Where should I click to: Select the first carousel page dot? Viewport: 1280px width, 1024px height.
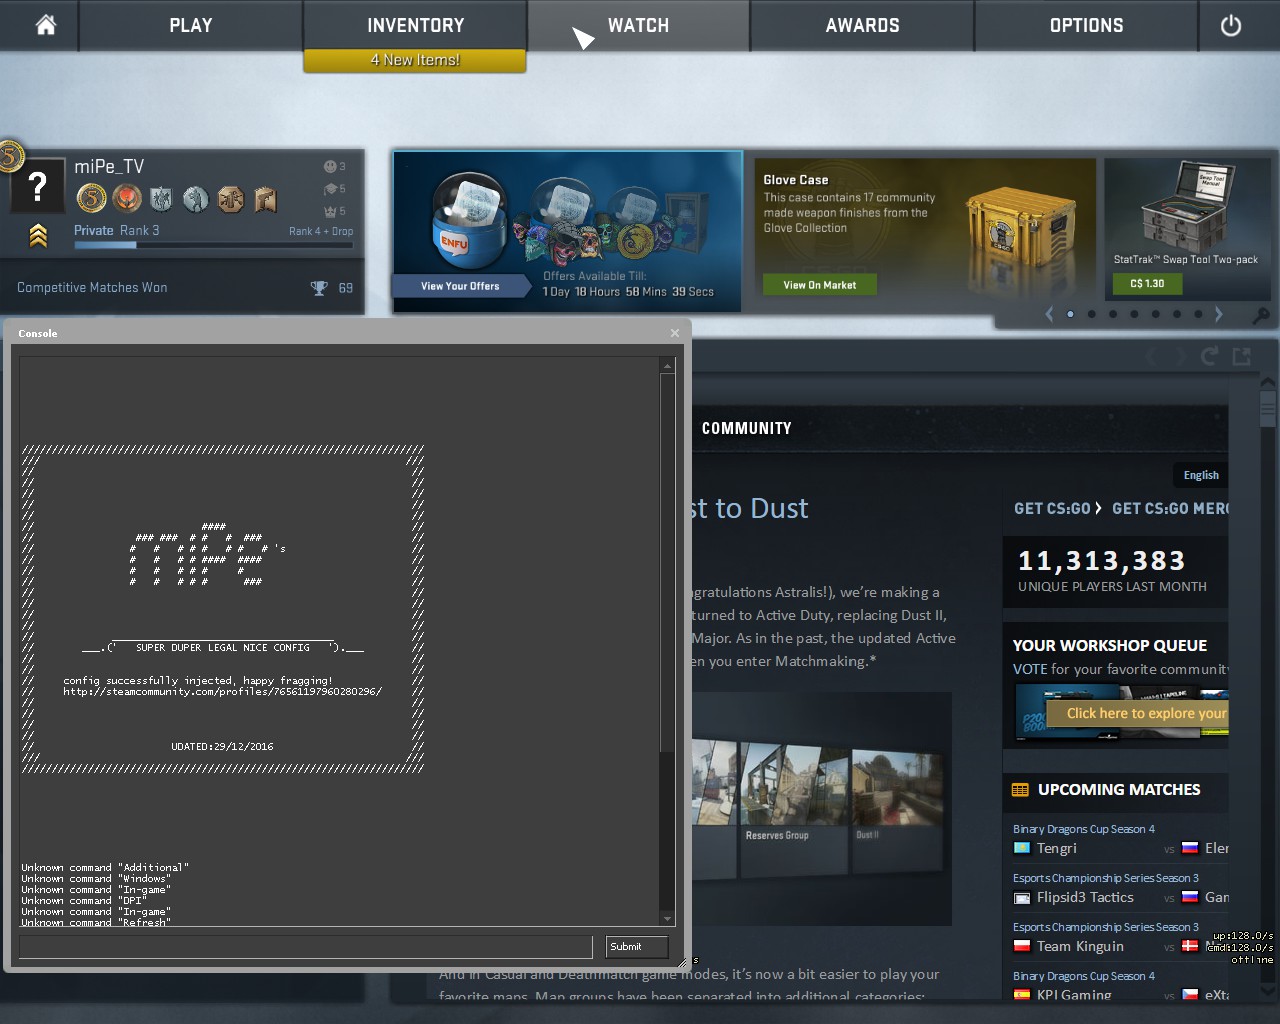point(1070,314)
